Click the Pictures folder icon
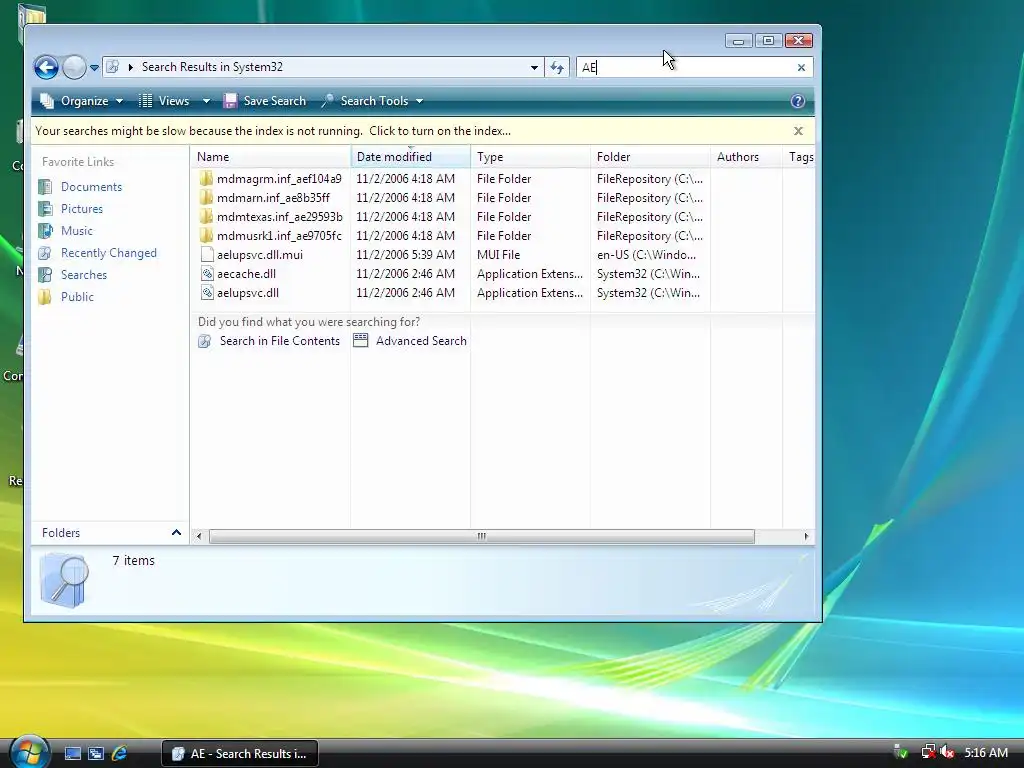 (45, 209)
